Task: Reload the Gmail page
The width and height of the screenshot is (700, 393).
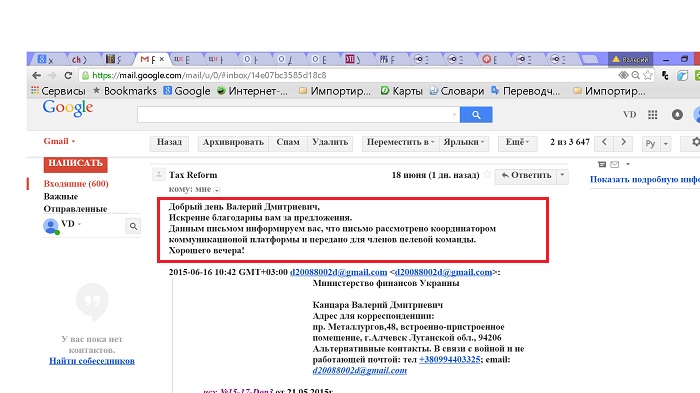Action: click(68, 75)
